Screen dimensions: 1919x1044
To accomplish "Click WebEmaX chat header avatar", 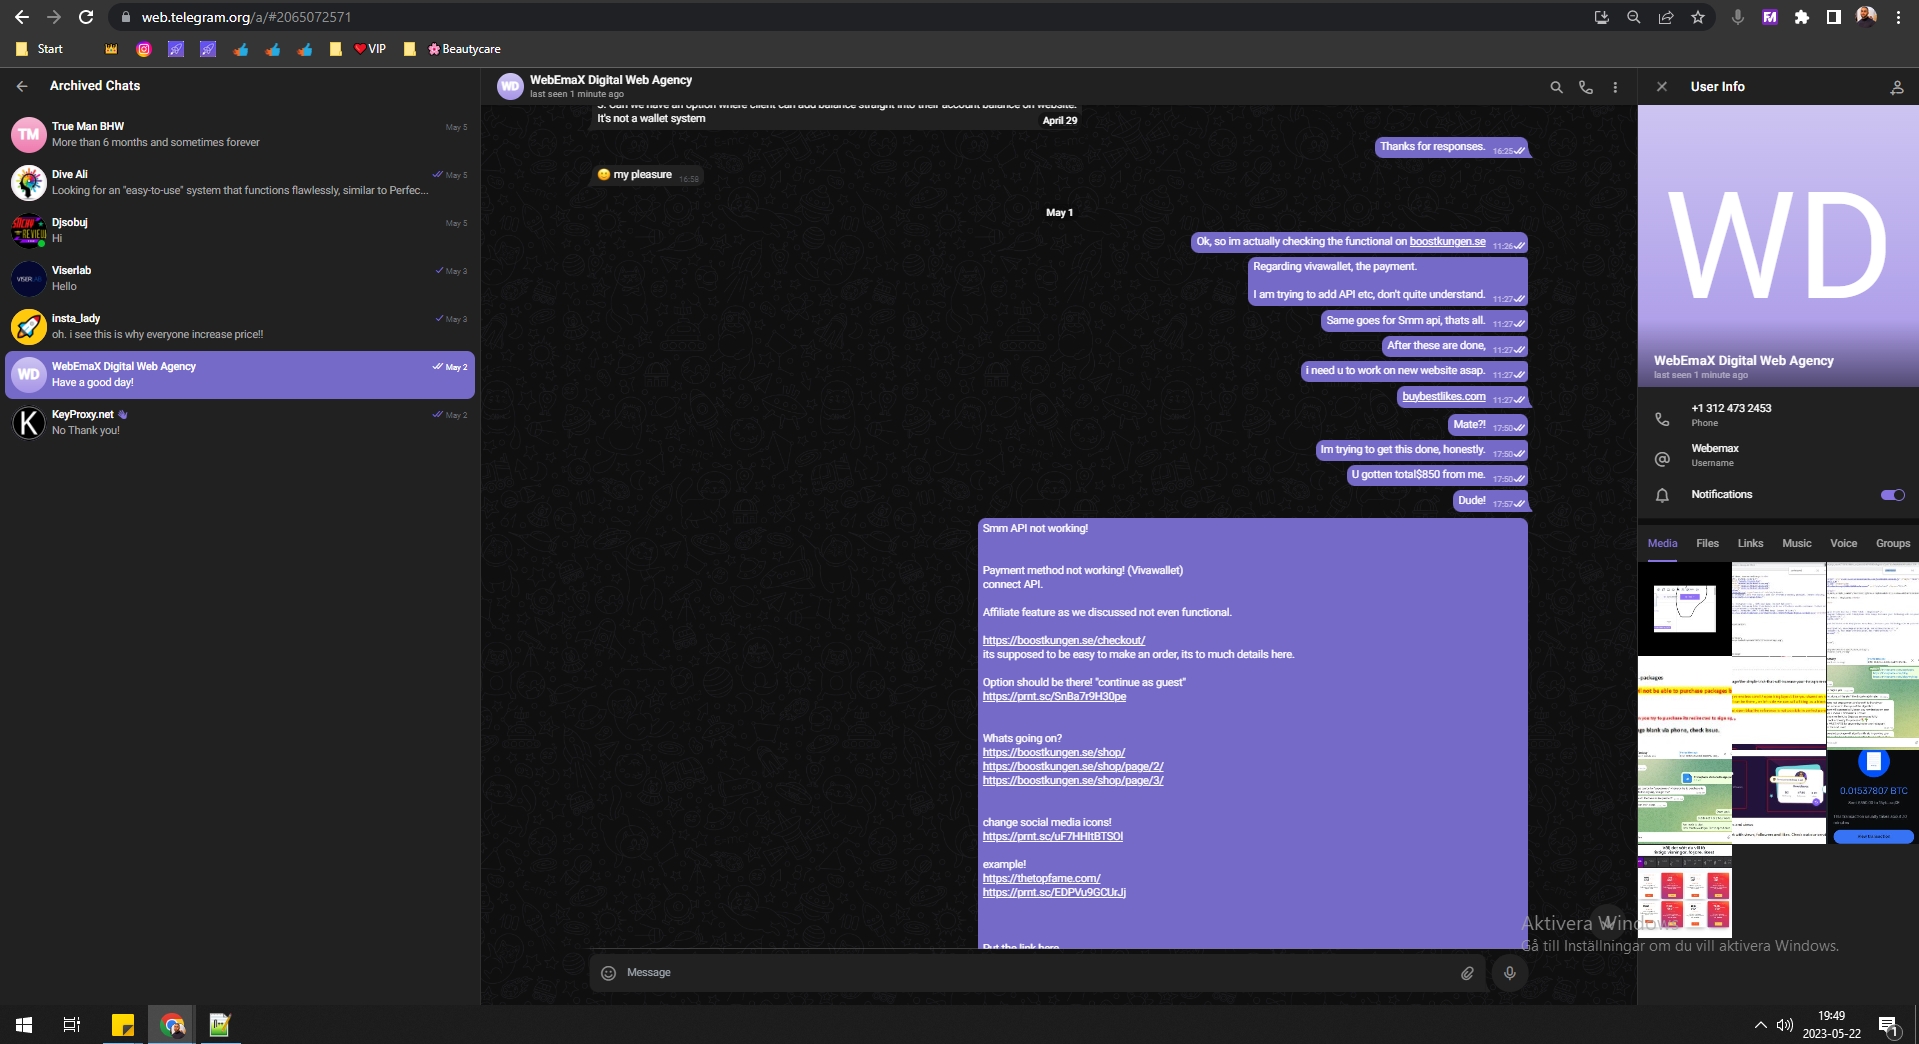I will [x=510, y=87].
